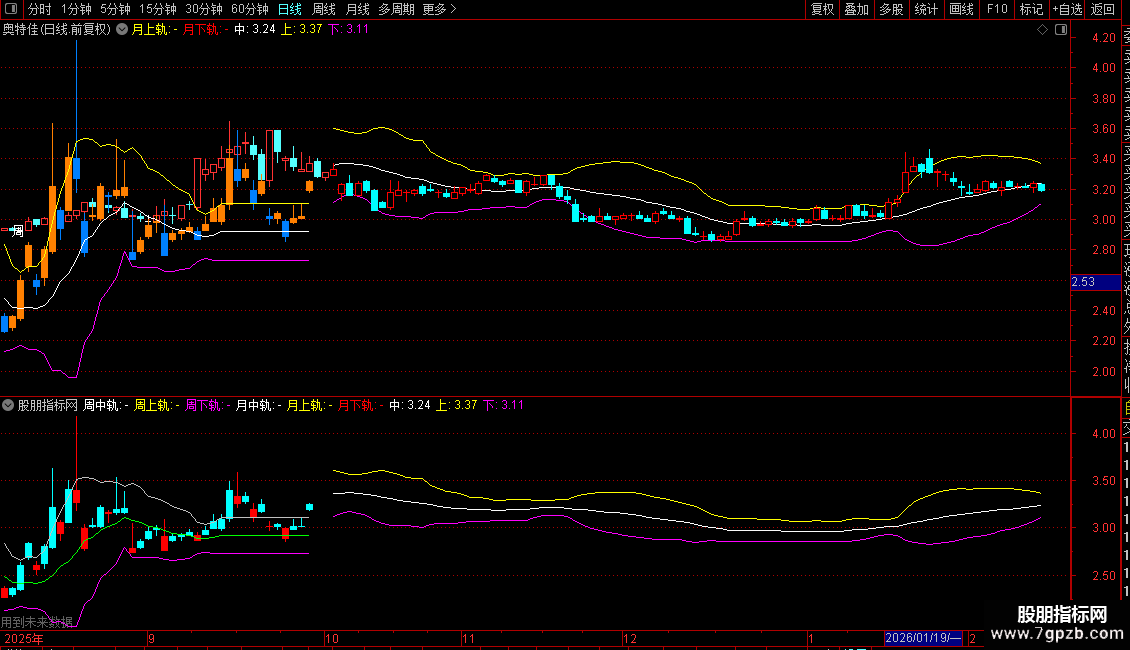Select the 日线 daily tab
1130x650 pixels.
(x=290, y=9)
